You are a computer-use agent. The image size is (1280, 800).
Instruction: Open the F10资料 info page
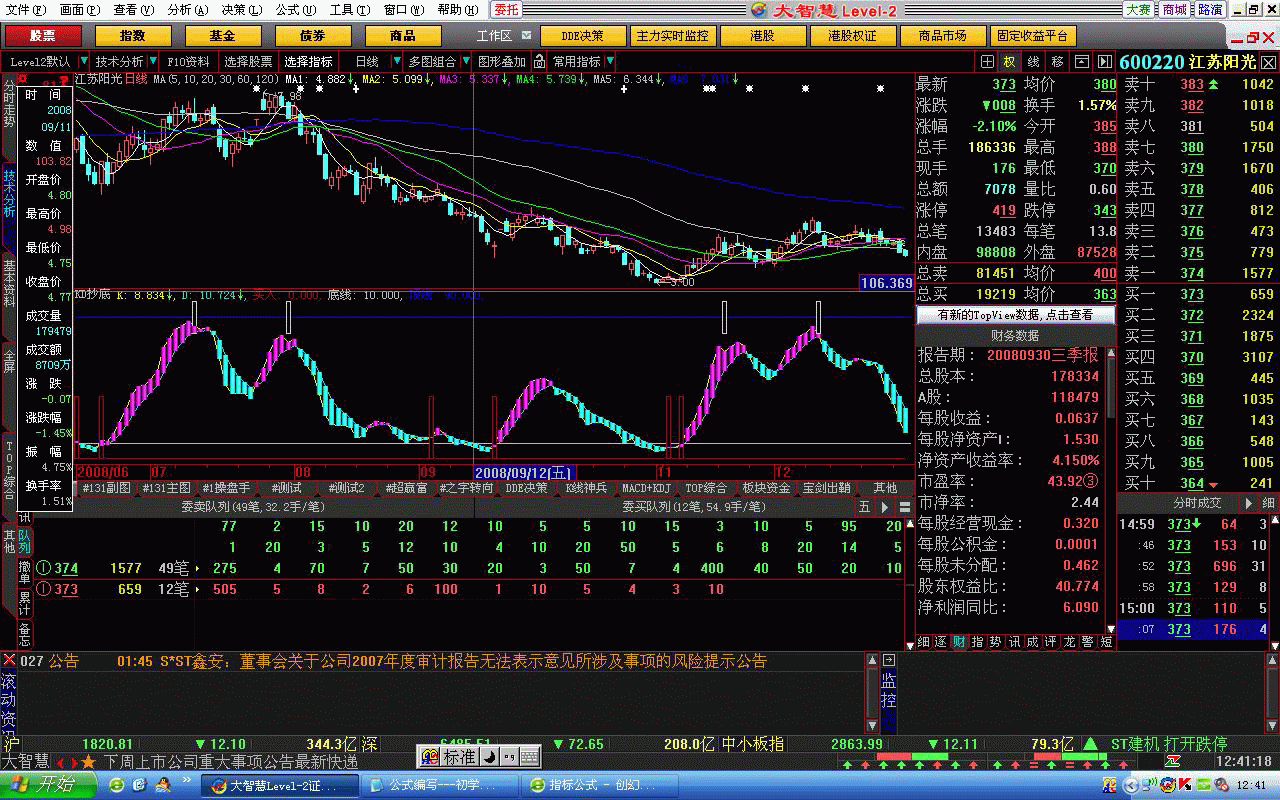[188, 61]
